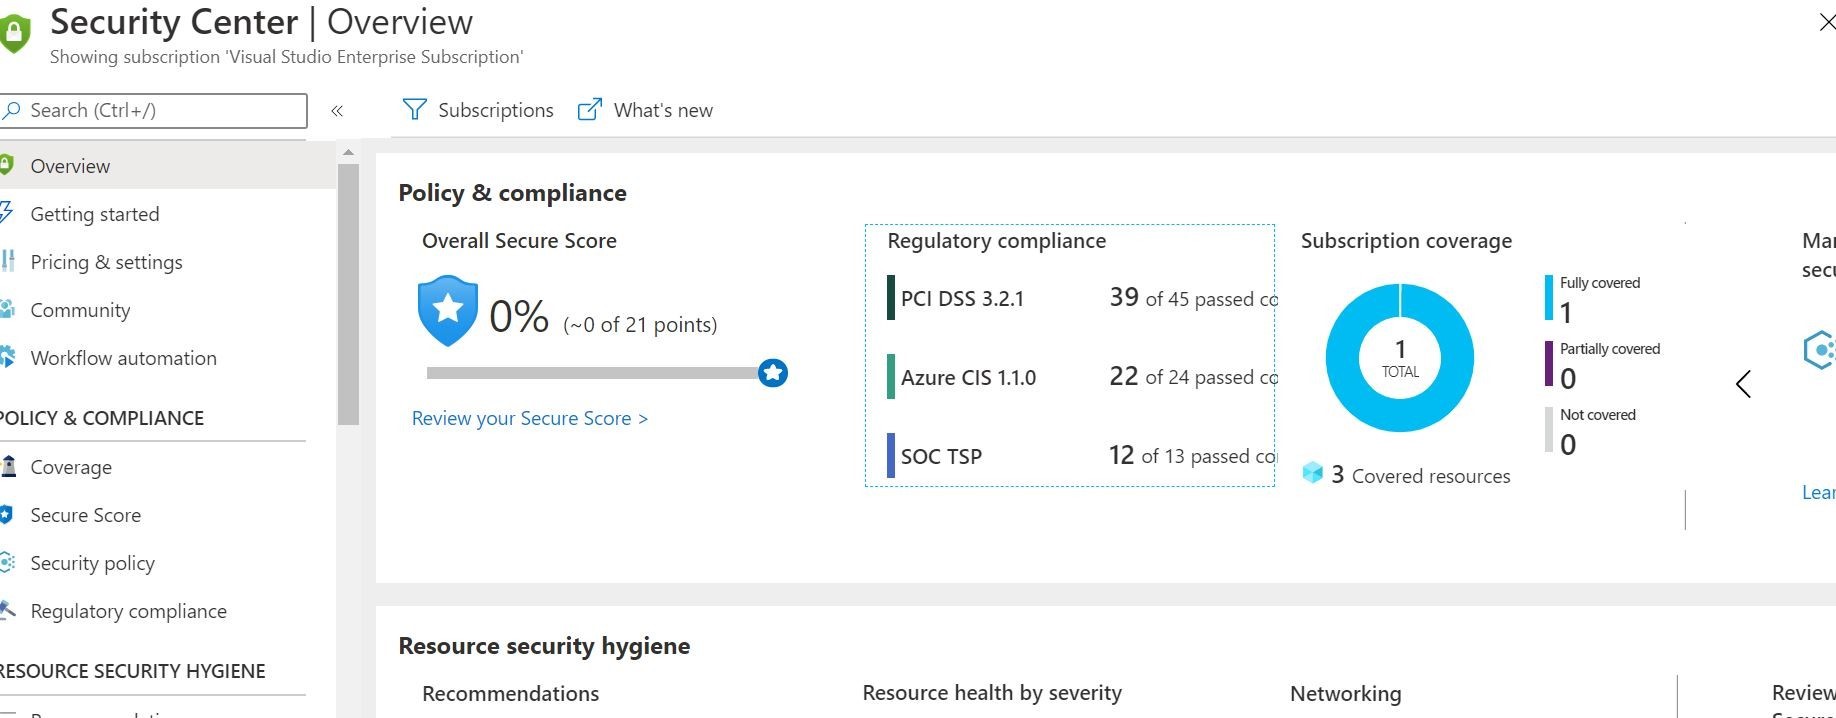1836x718 pixels.
Task: Close the Security Center blade
Action: tap(1827, 22)
